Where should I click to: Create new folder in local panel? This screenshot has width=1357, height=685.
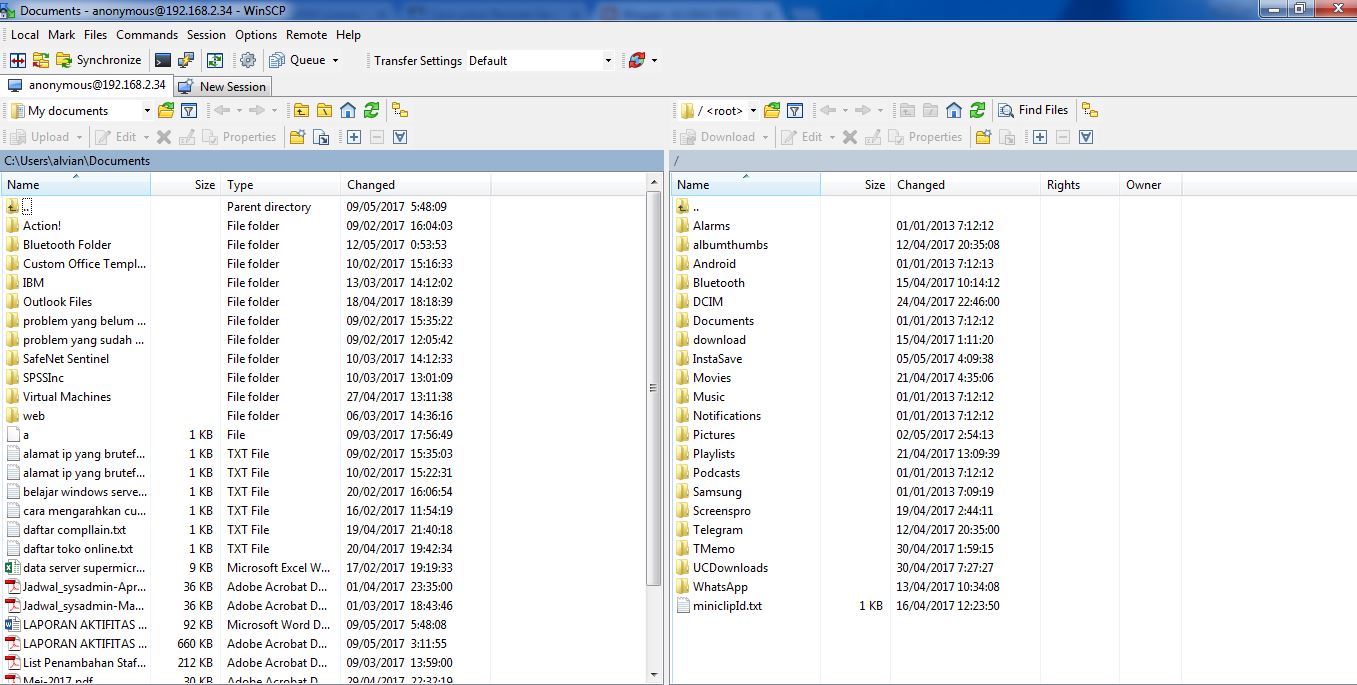pos(297,137)
